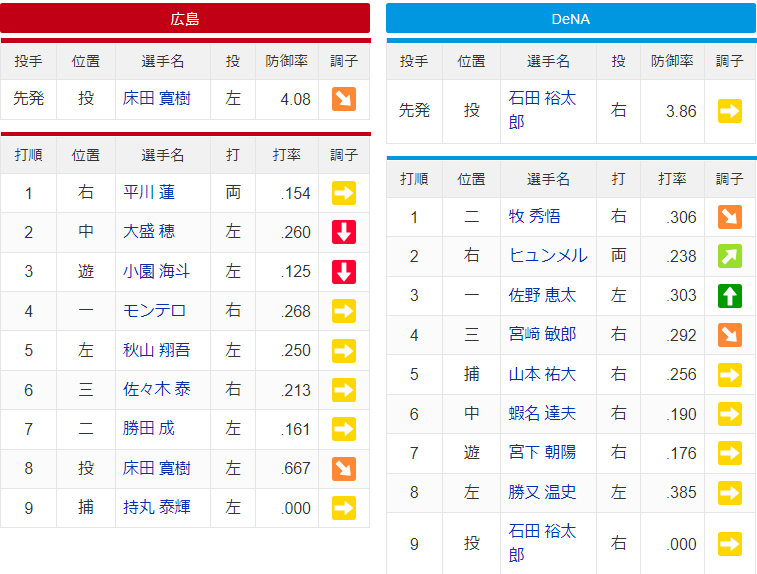757x574 pixels.
Task: Open 持丸 泰輝 player link
Action: (156, 508)
